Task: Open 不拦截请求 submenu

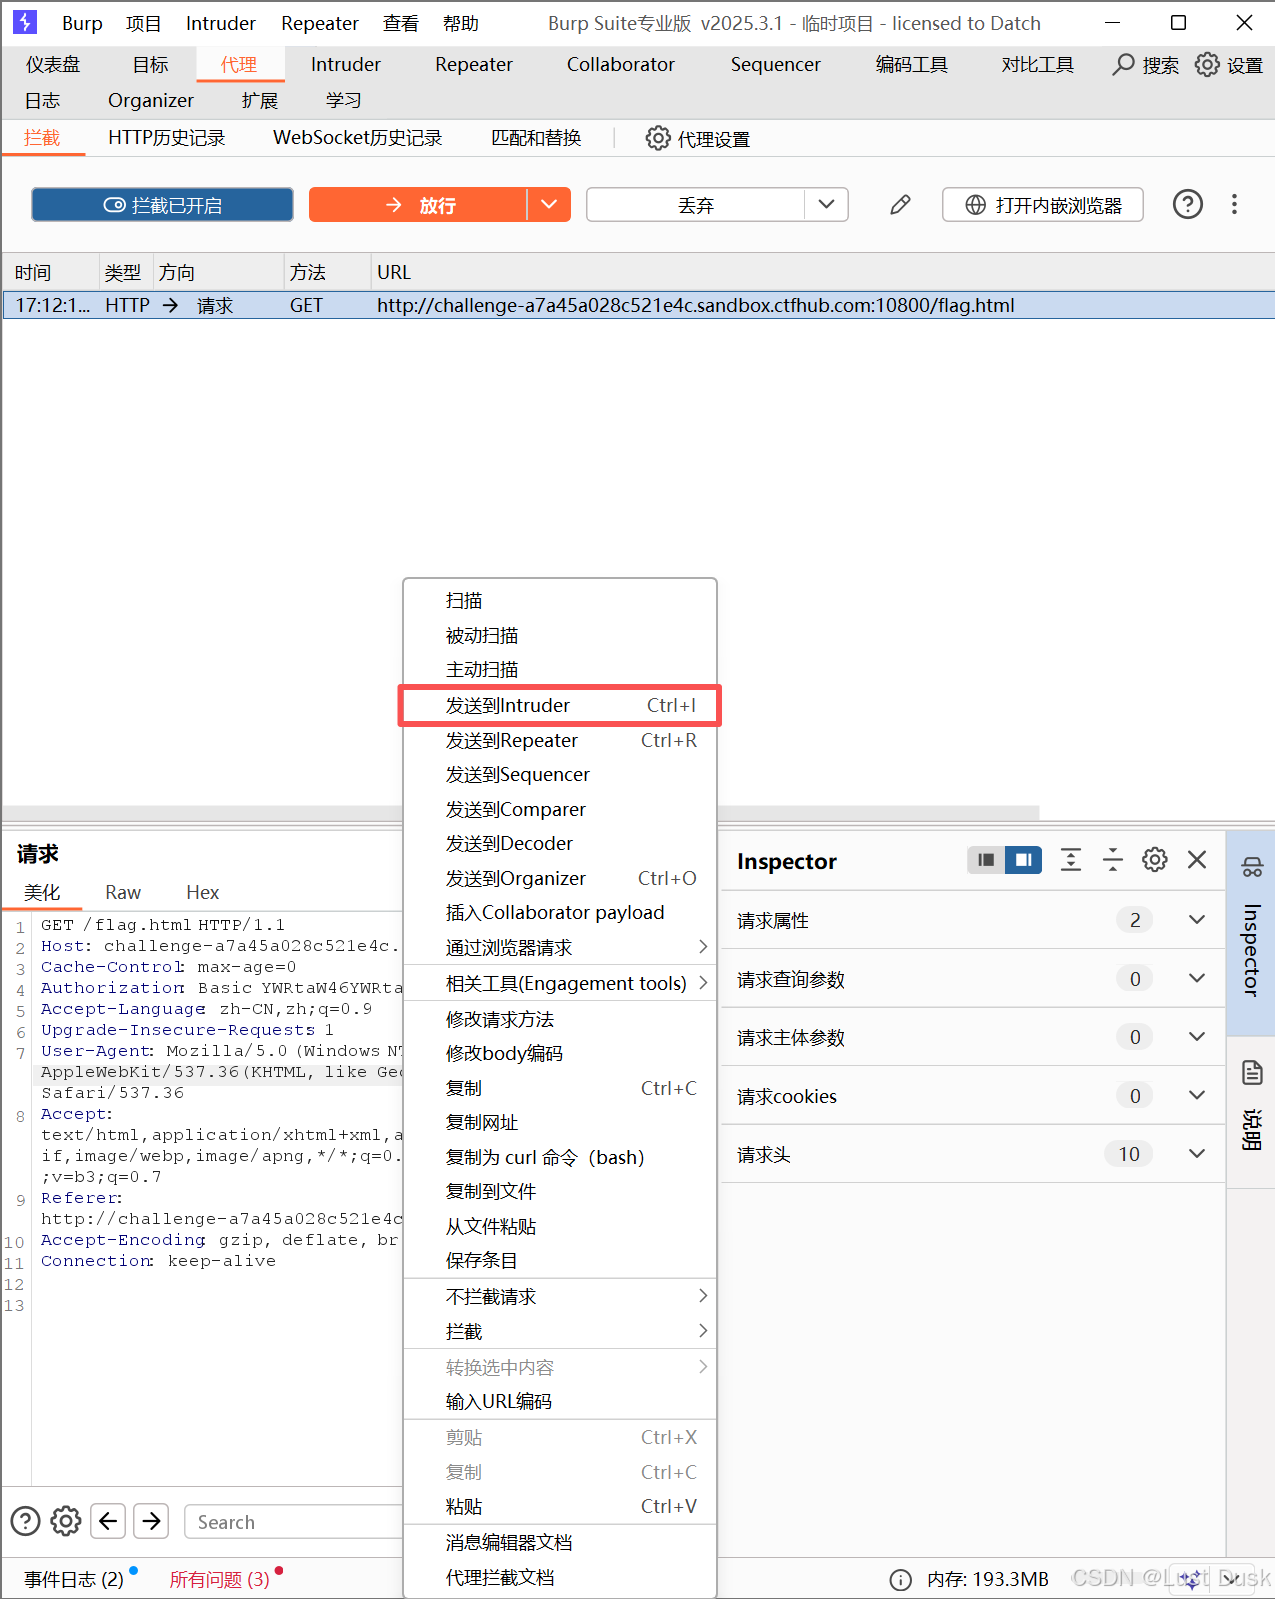Action: 560,1296
